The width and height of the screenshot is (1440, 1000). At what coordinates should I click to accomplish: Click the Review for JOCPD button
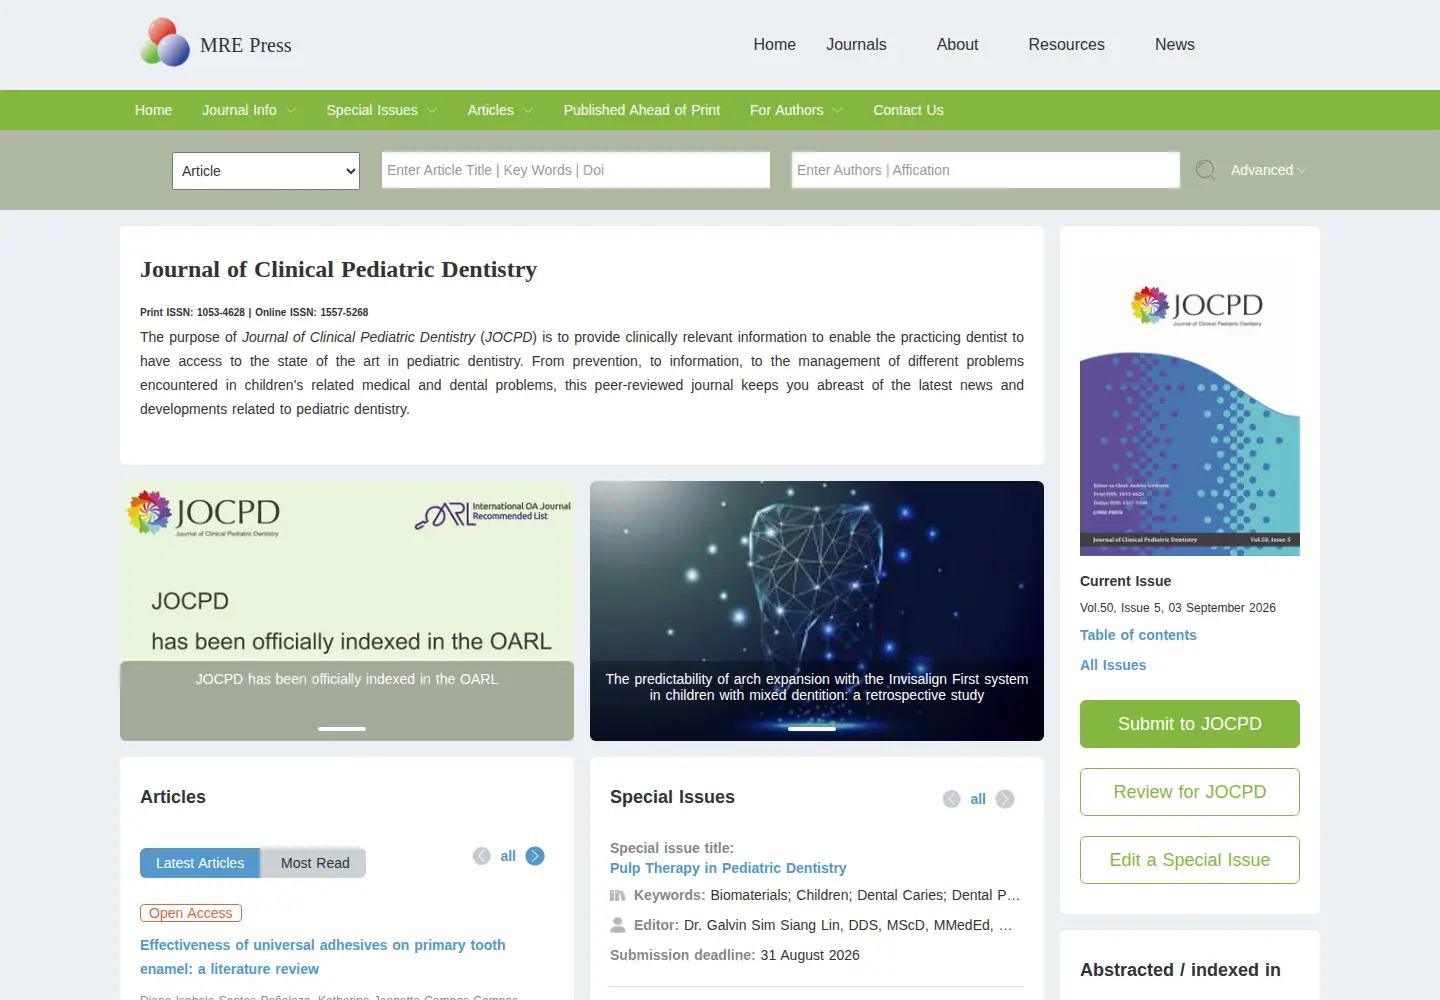(1190, 792)
